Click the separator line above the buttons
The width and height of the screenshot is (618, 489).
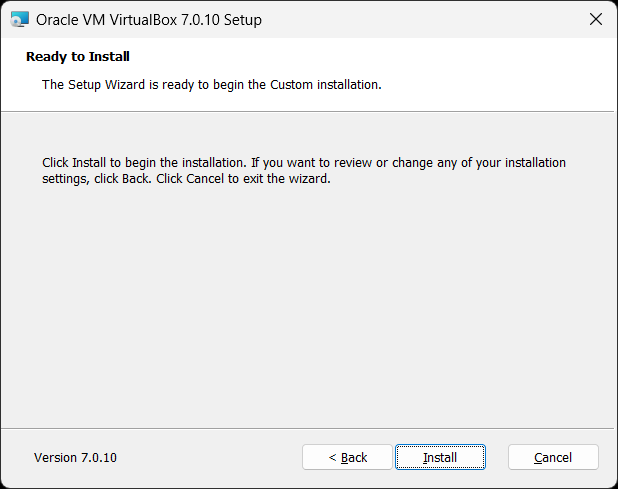[308, 429]
